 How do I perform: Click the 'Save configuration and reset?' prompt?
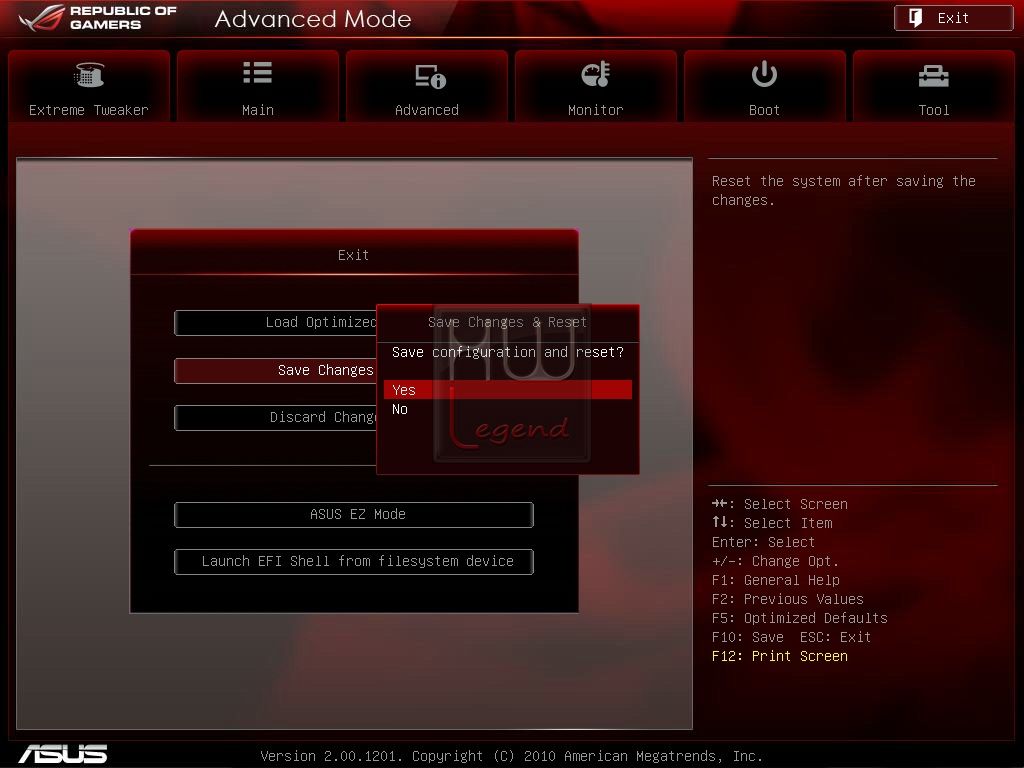[507, 353]
